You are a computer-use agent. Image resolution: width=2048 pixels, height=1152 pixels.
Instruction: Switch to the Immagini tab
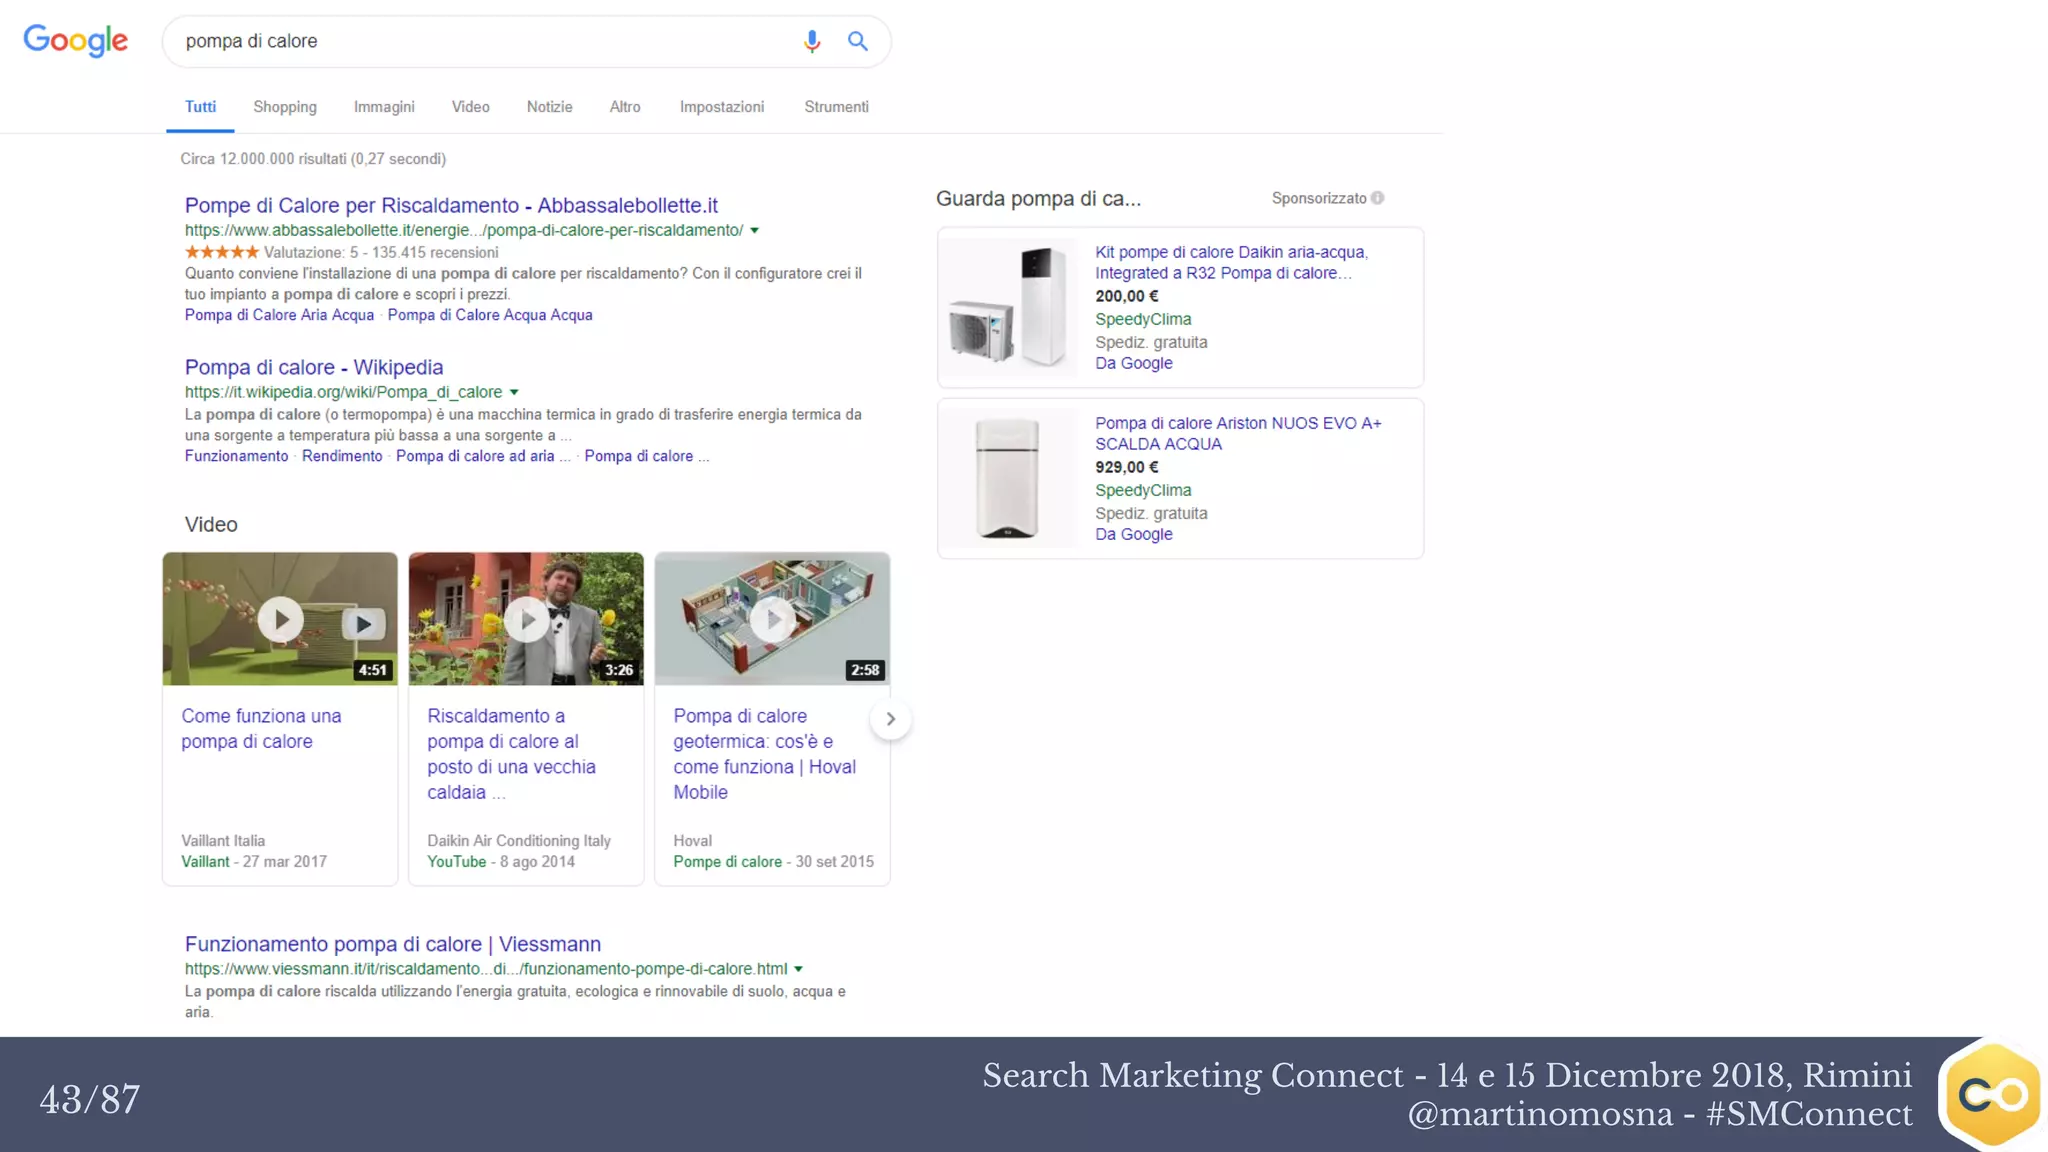click(x=384, y=107)
